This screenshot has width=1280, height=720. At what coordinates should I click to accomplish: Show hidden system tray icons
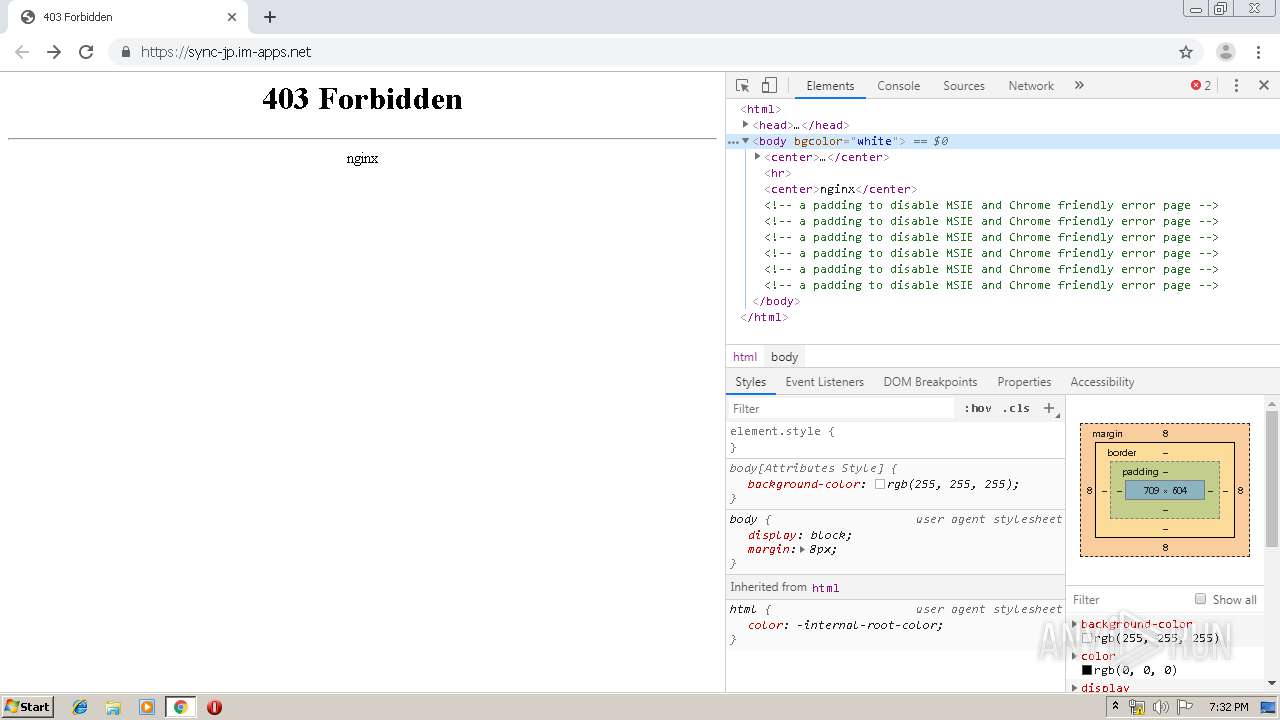point(1115,707)
